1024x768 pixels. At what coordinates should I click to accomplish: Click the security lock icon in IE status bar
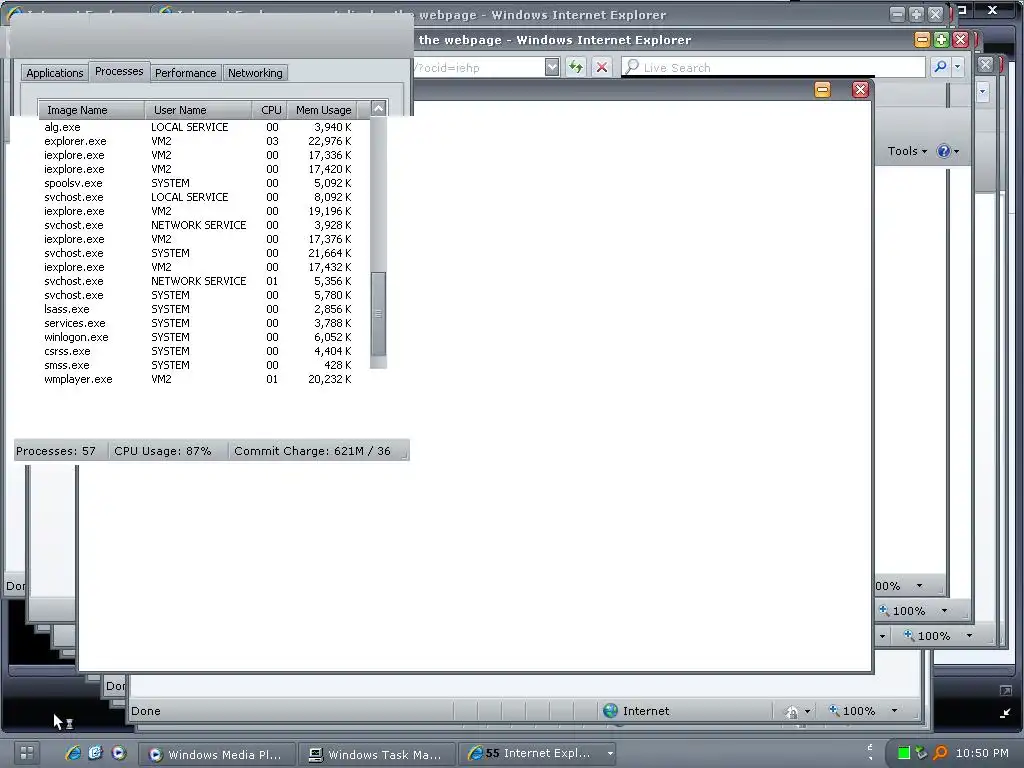(x=792, y=711)
